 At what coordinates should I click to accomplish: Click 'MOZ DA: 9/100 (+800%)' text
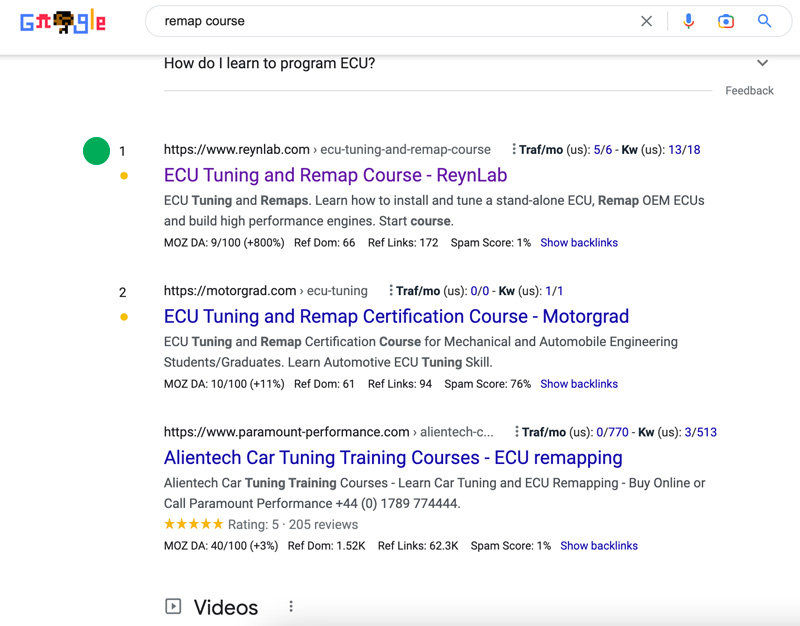224,243
